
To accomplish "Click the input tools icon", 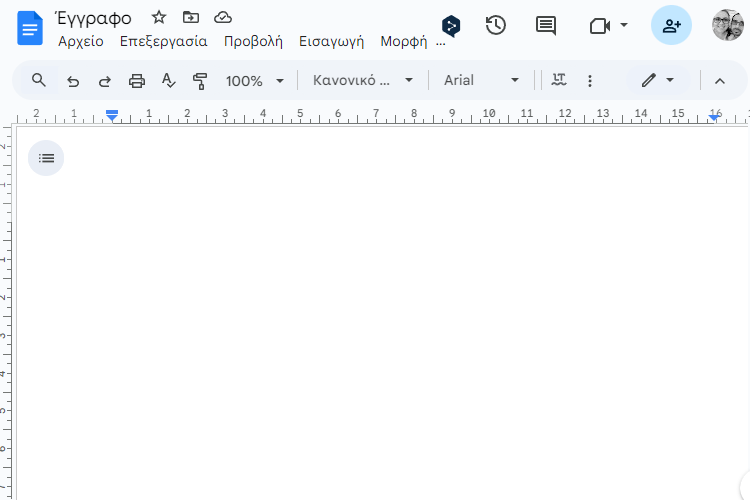I will (559, 80).
